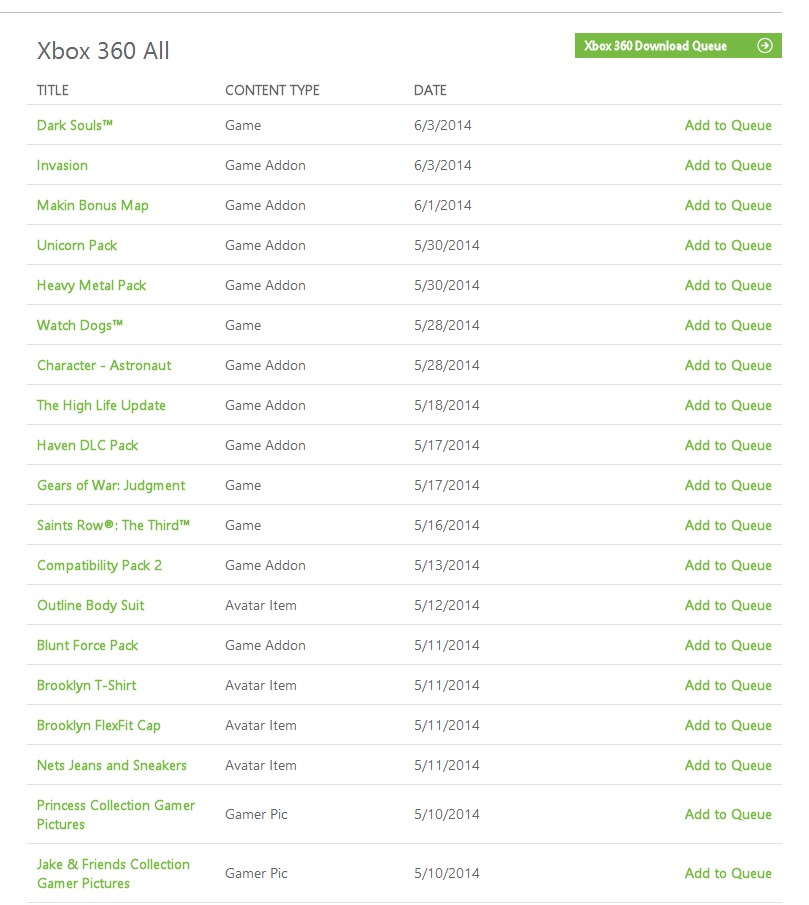Screen dimensions: 809x905
Task: Add Brooklyn FlexFit Cap to queue
Action: point(728,726)
